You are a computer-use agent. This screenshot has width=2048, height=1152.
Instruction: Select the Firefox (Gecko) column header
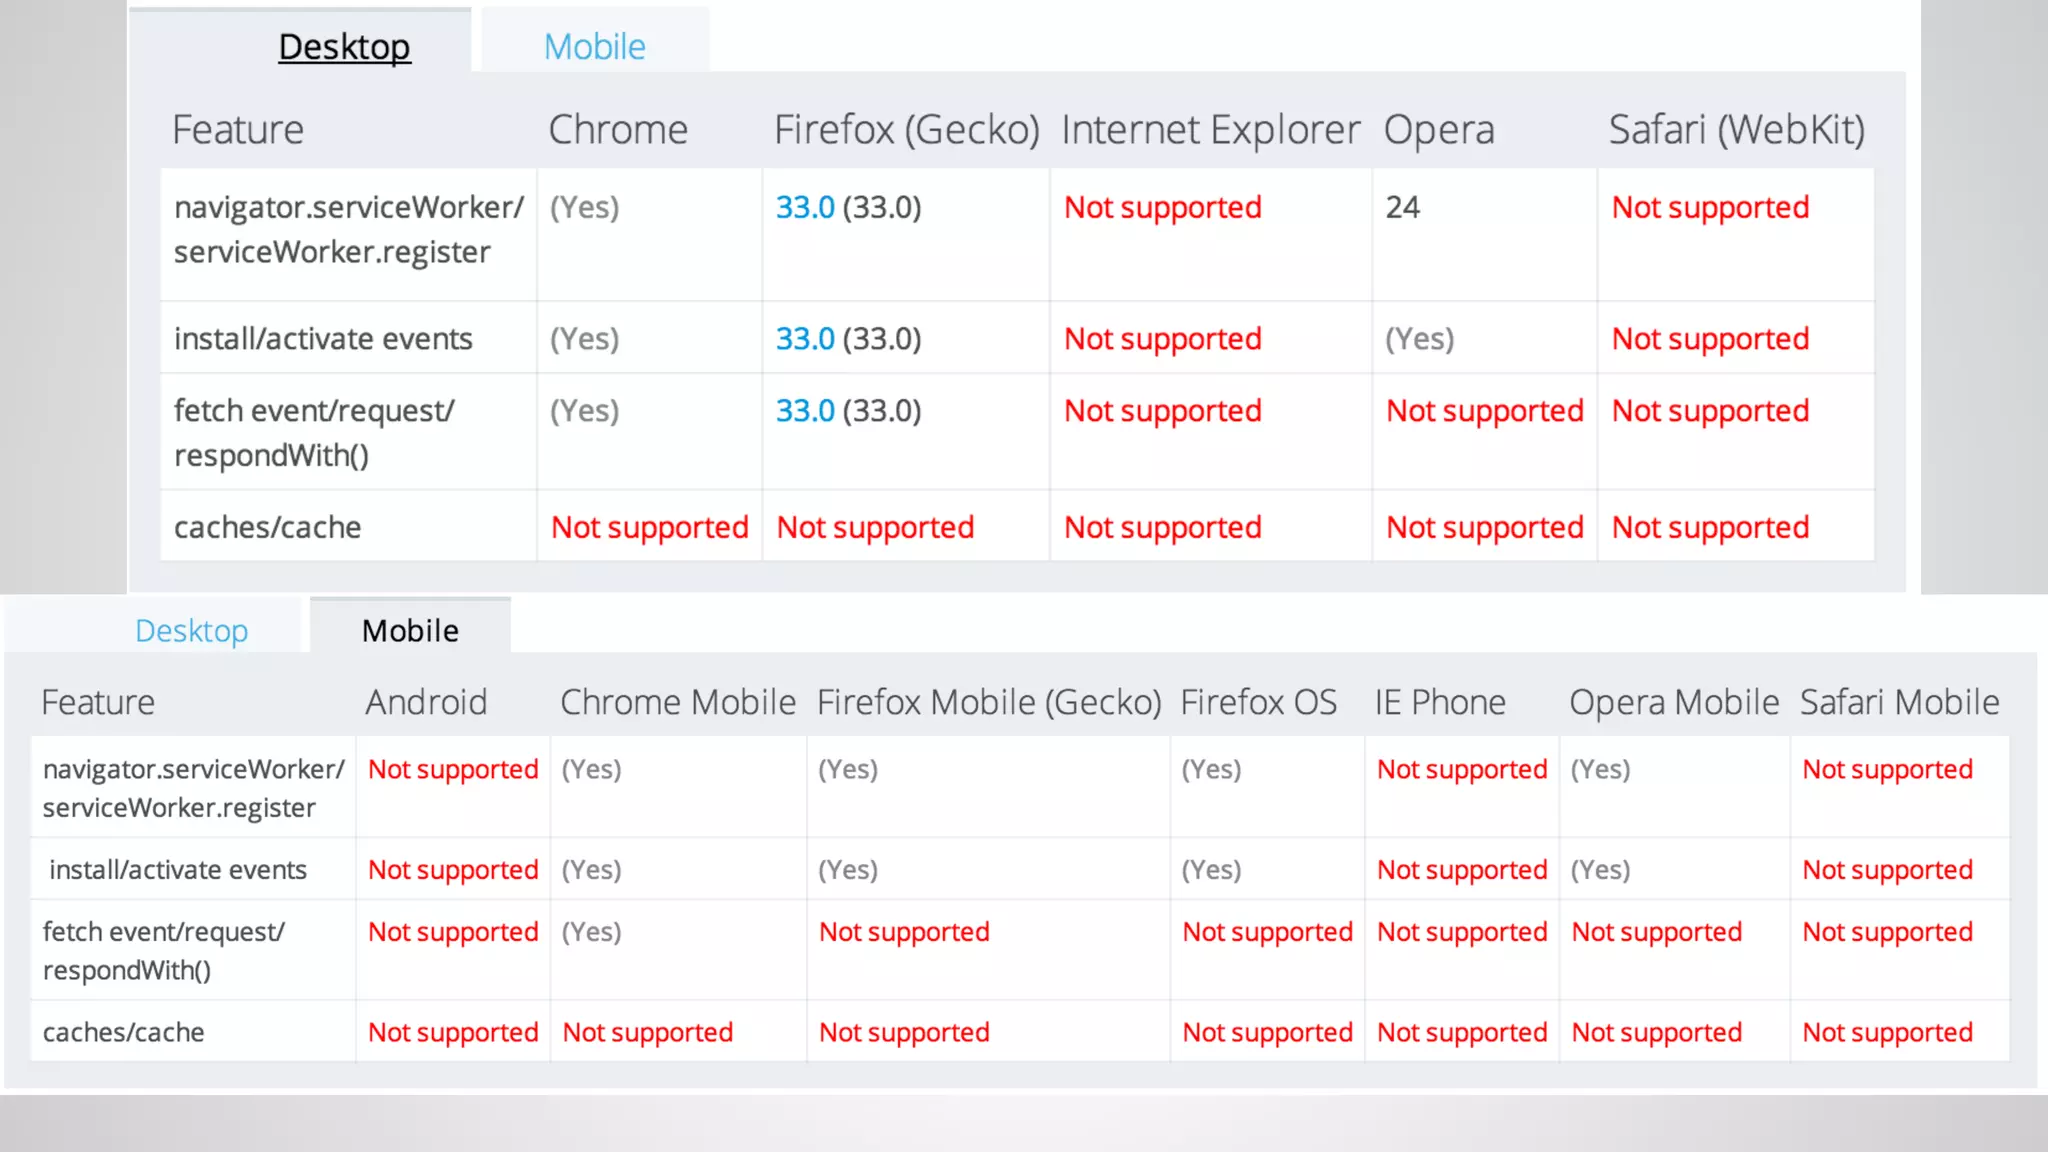click(906, 130)
